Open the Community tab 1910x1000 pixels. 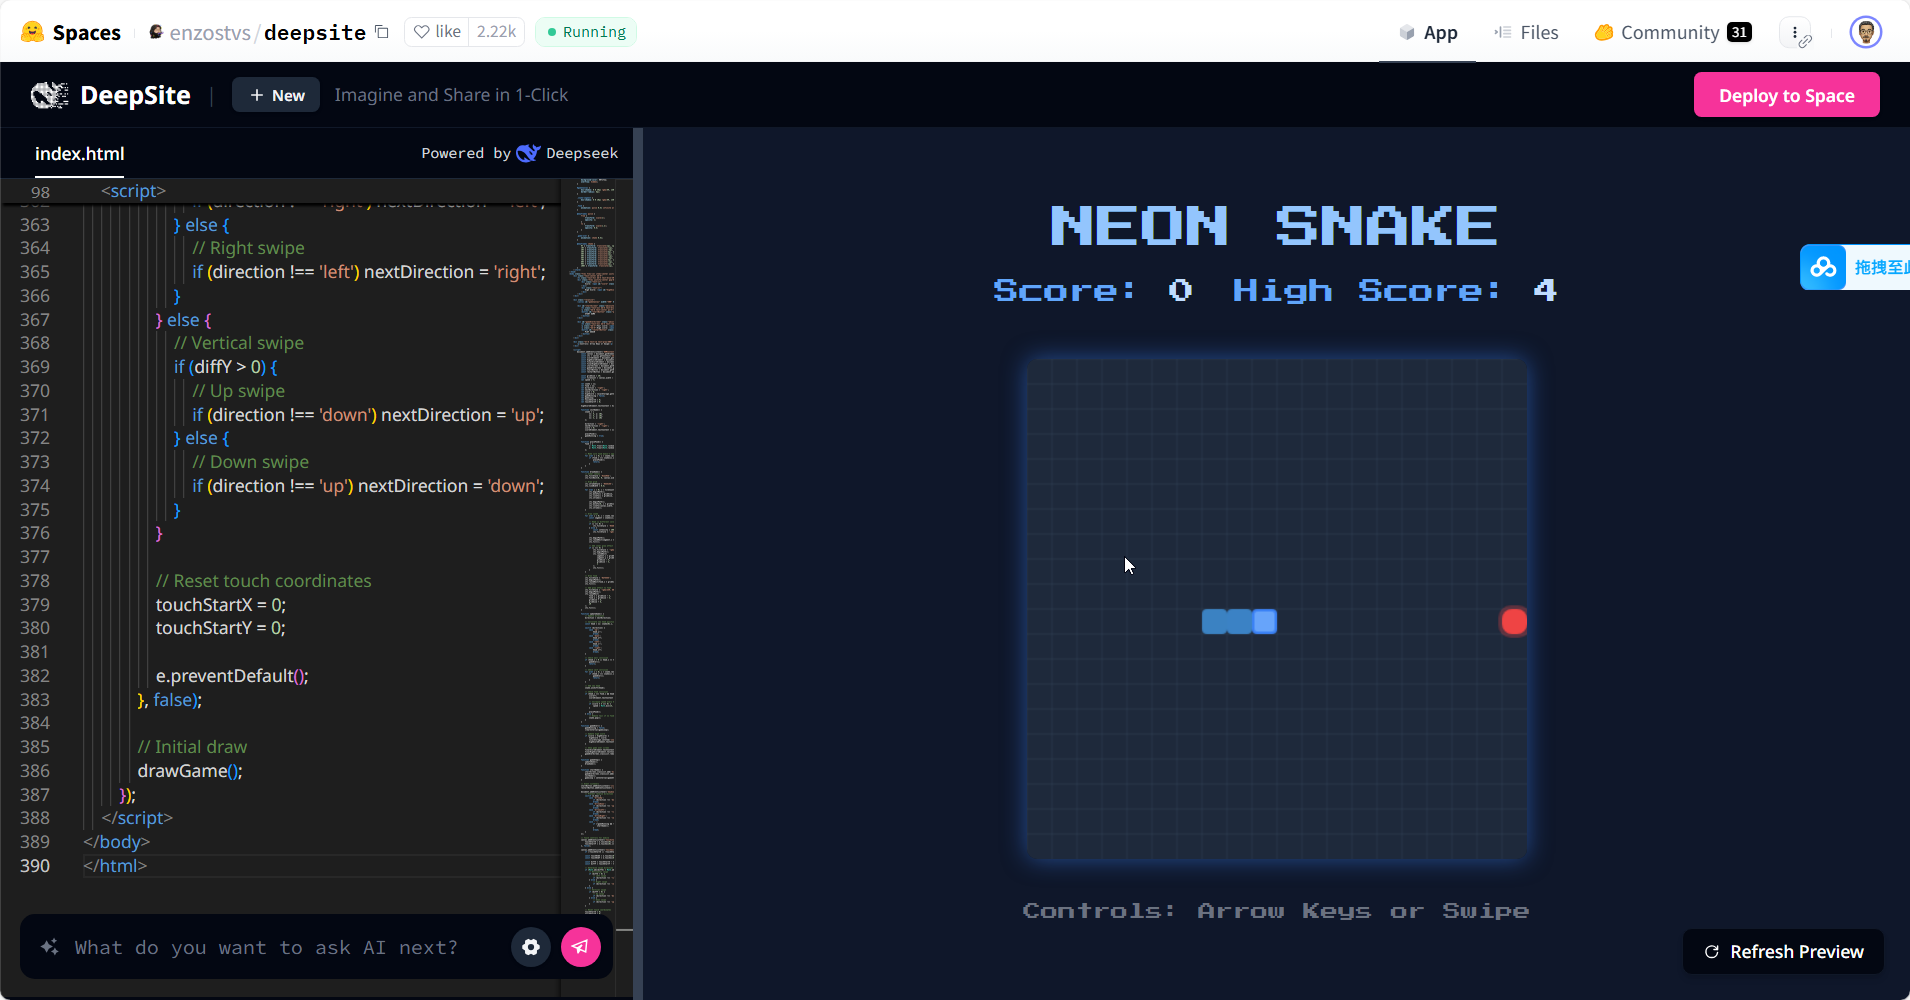[x=1672, y=32]
